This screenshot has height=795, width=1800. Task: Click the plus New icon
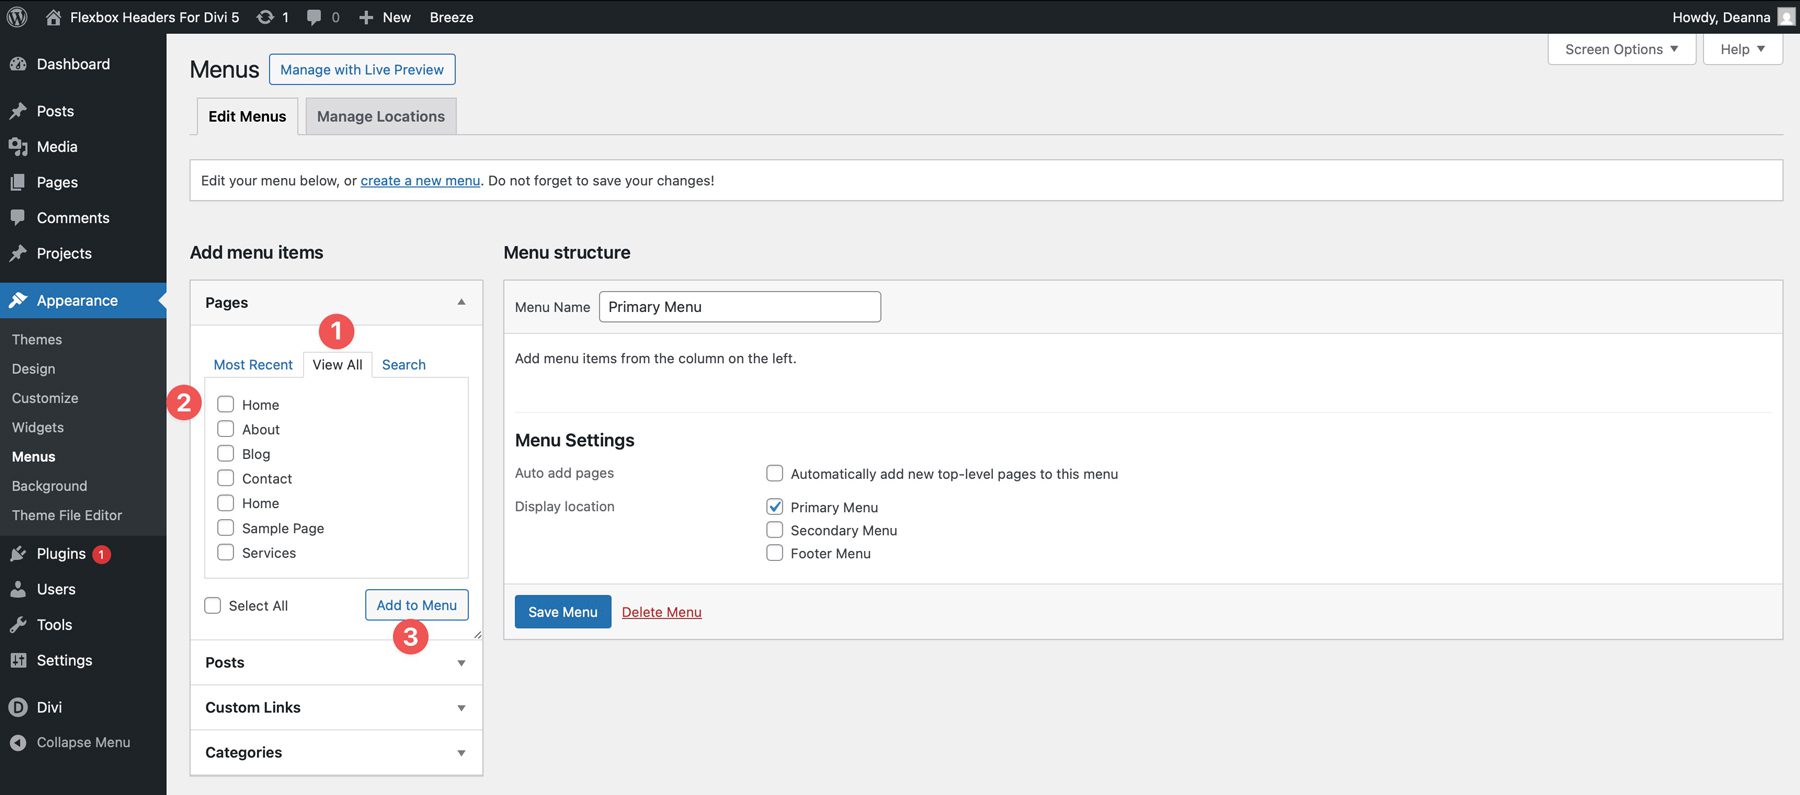coord(366,17)
